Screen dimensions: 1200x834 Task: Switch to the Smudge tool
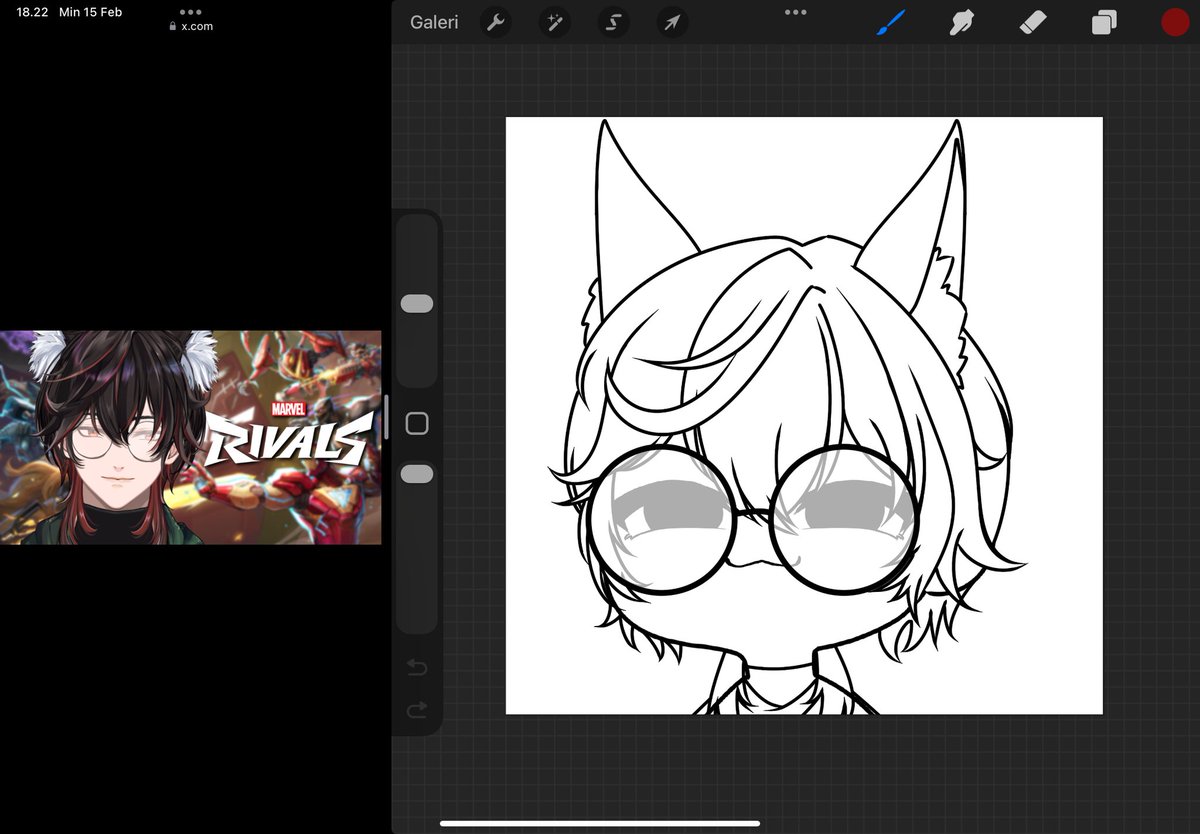[x=962, y=21]
